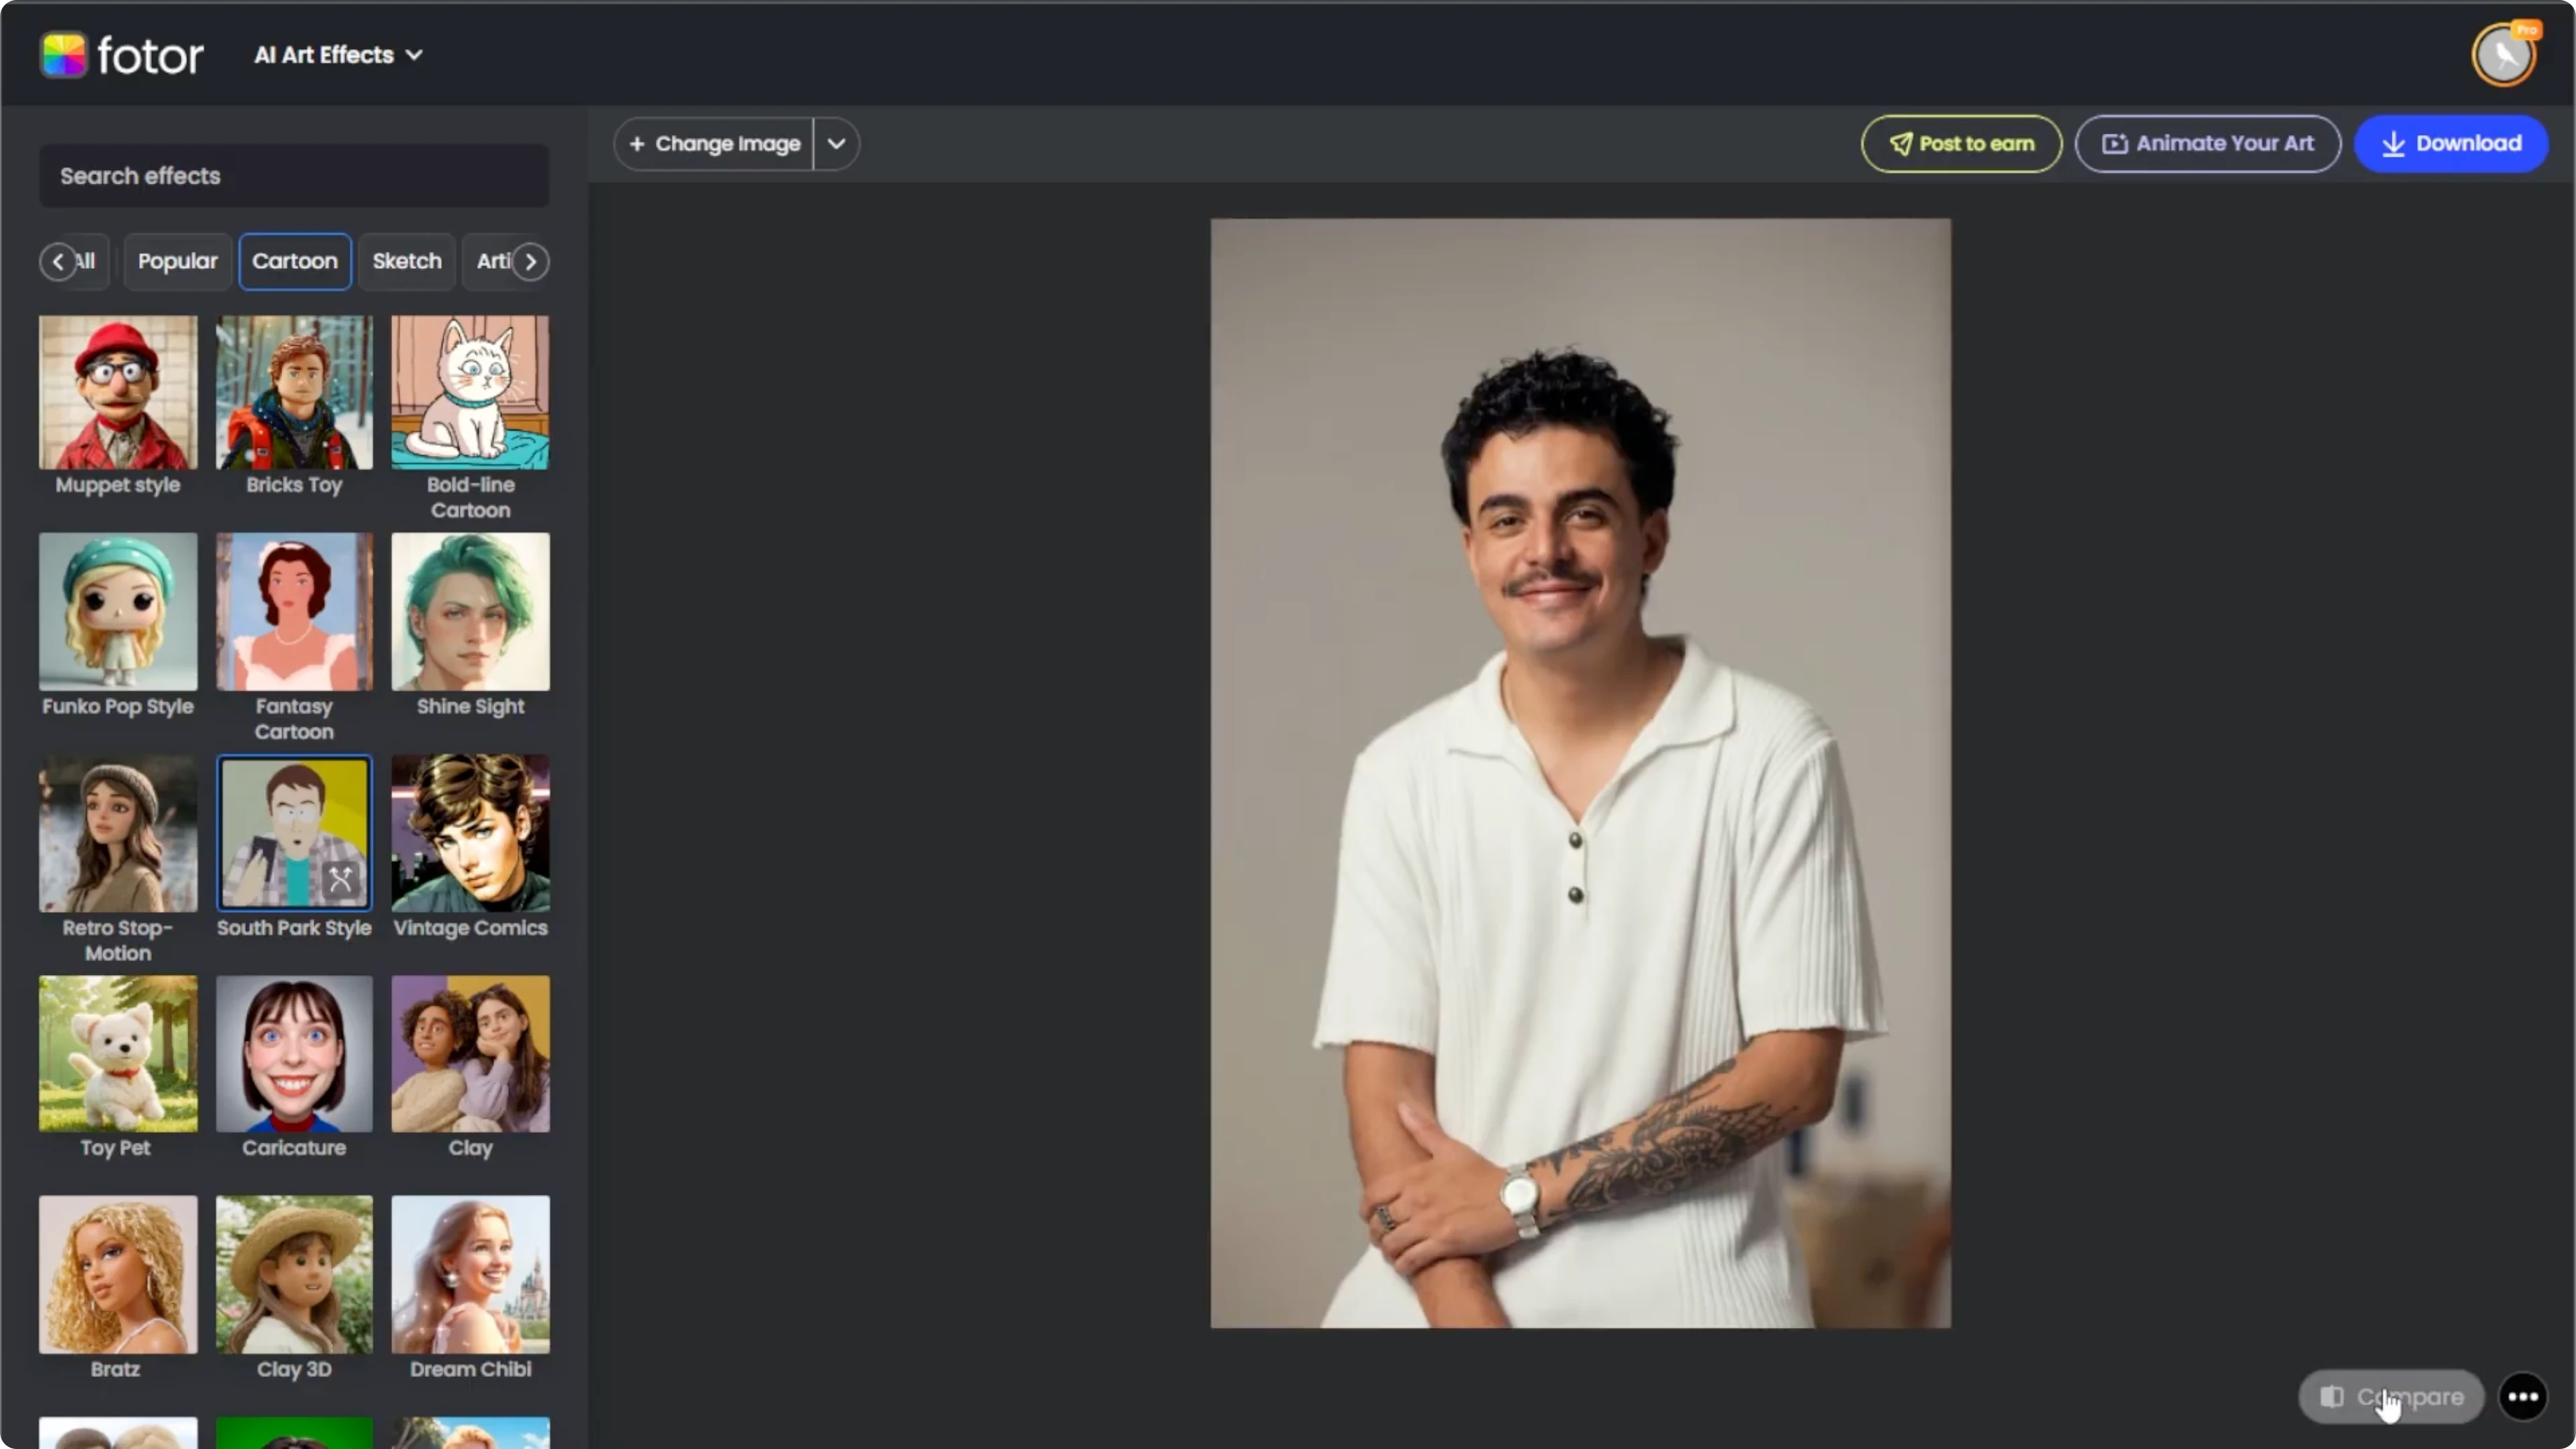This screenshot has height=1449, width=2576.
Task: Open the AI Art Effects dropdown
Action: click(x=338, y=55)
